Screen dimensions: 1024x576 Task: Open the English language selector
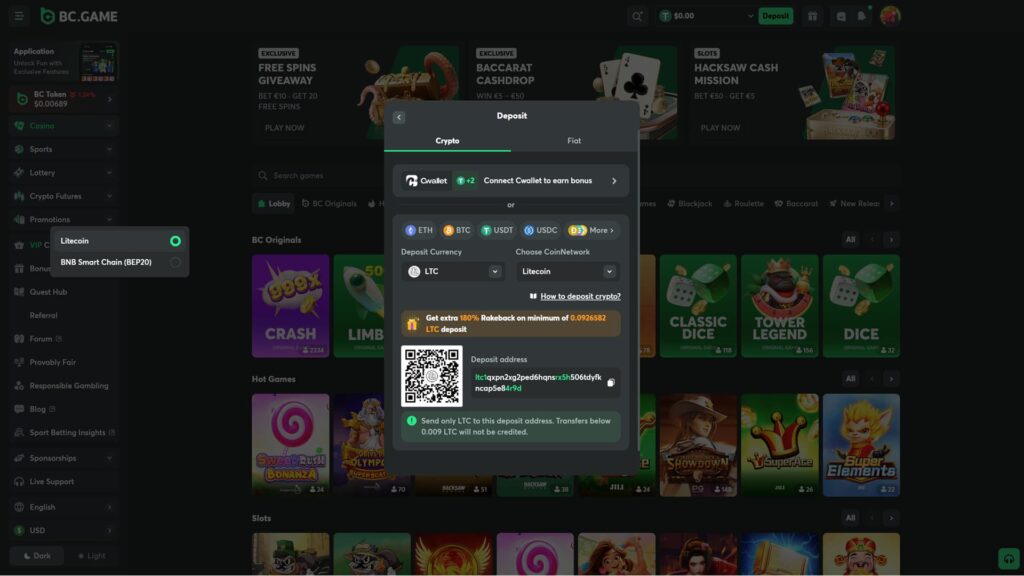(63, 507)
